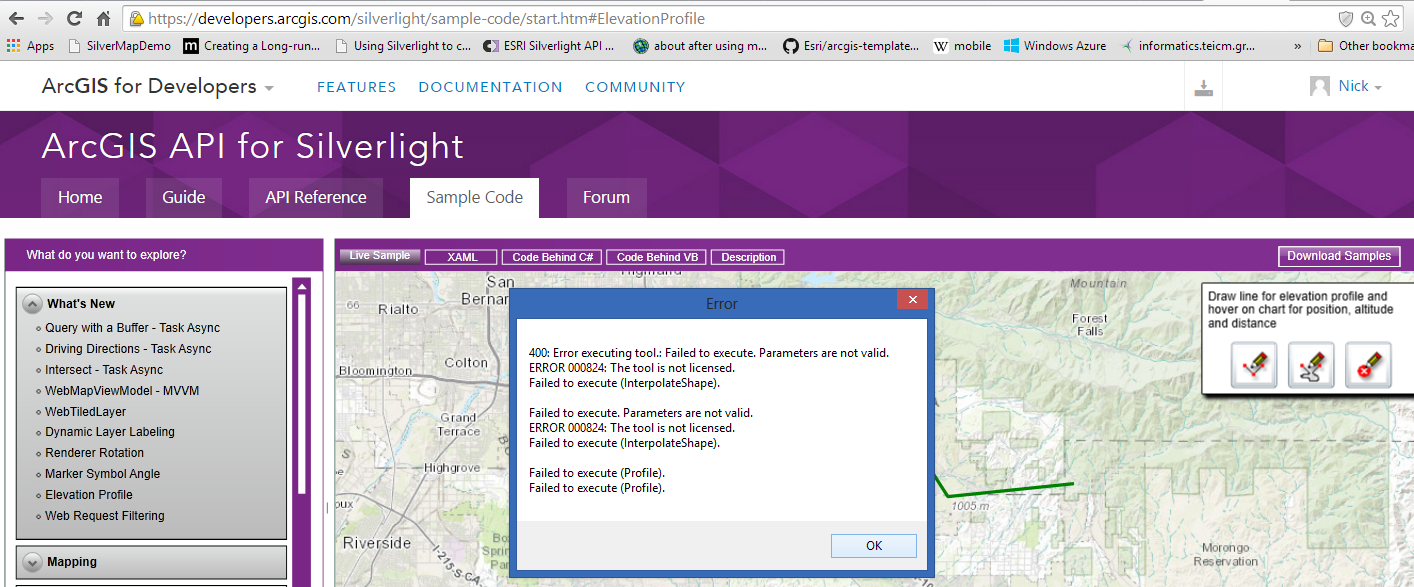The image size is (1414, 587).
Task: Click the download tray icon in site header
Action: coord(1203,88)
